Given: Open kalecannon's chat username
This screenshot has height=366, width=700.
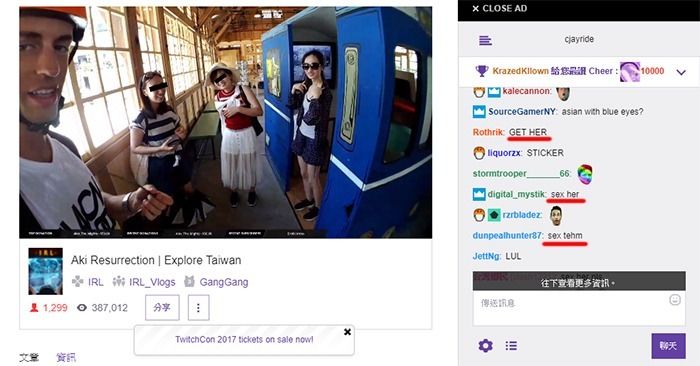Looking at the screenshot, I should [527, 91].
